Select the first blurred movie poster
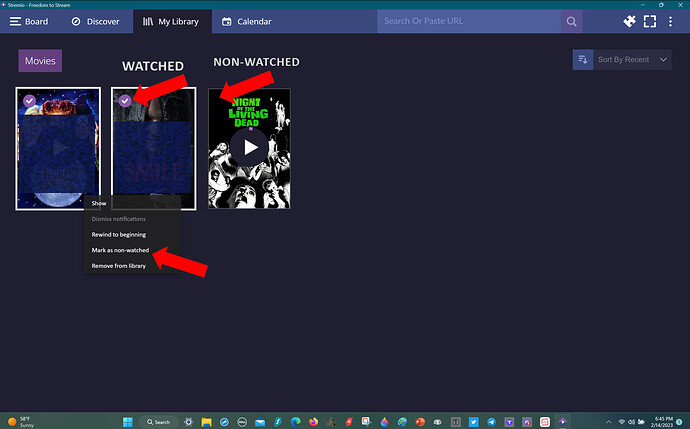 58,148
